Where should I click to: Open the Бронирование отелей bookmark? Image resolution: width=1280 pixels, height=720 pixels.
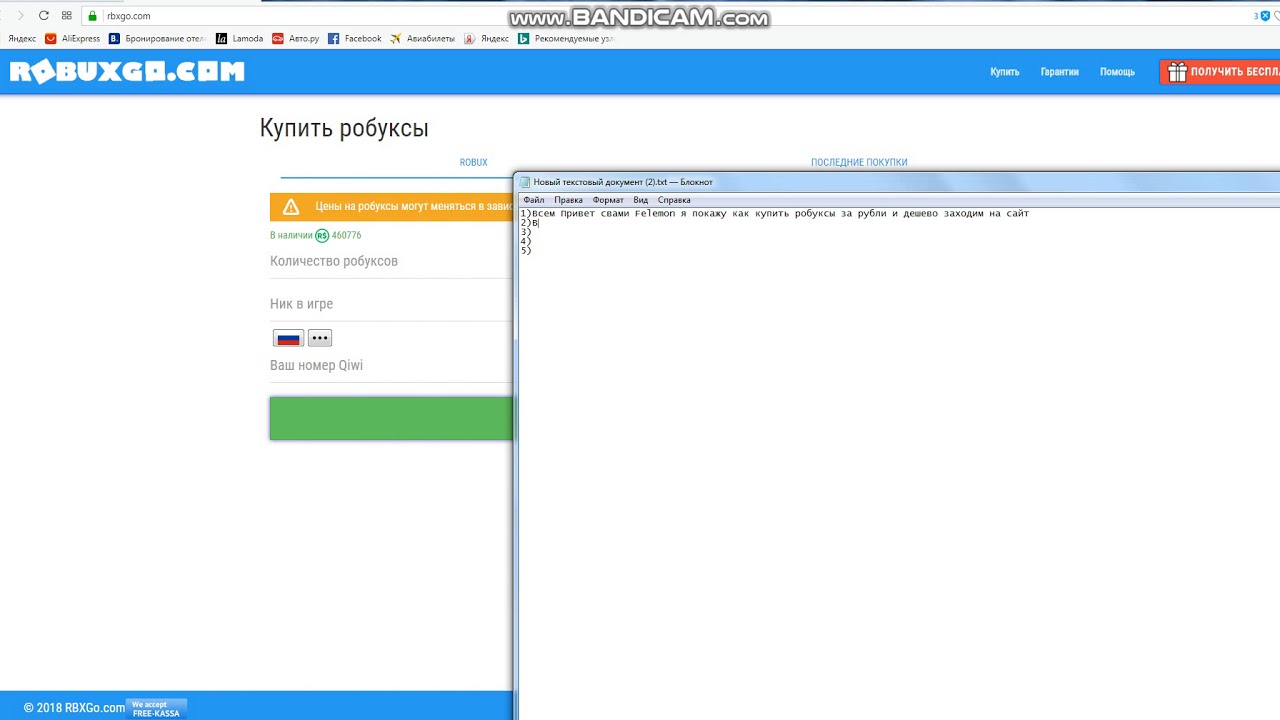(157, 39)
